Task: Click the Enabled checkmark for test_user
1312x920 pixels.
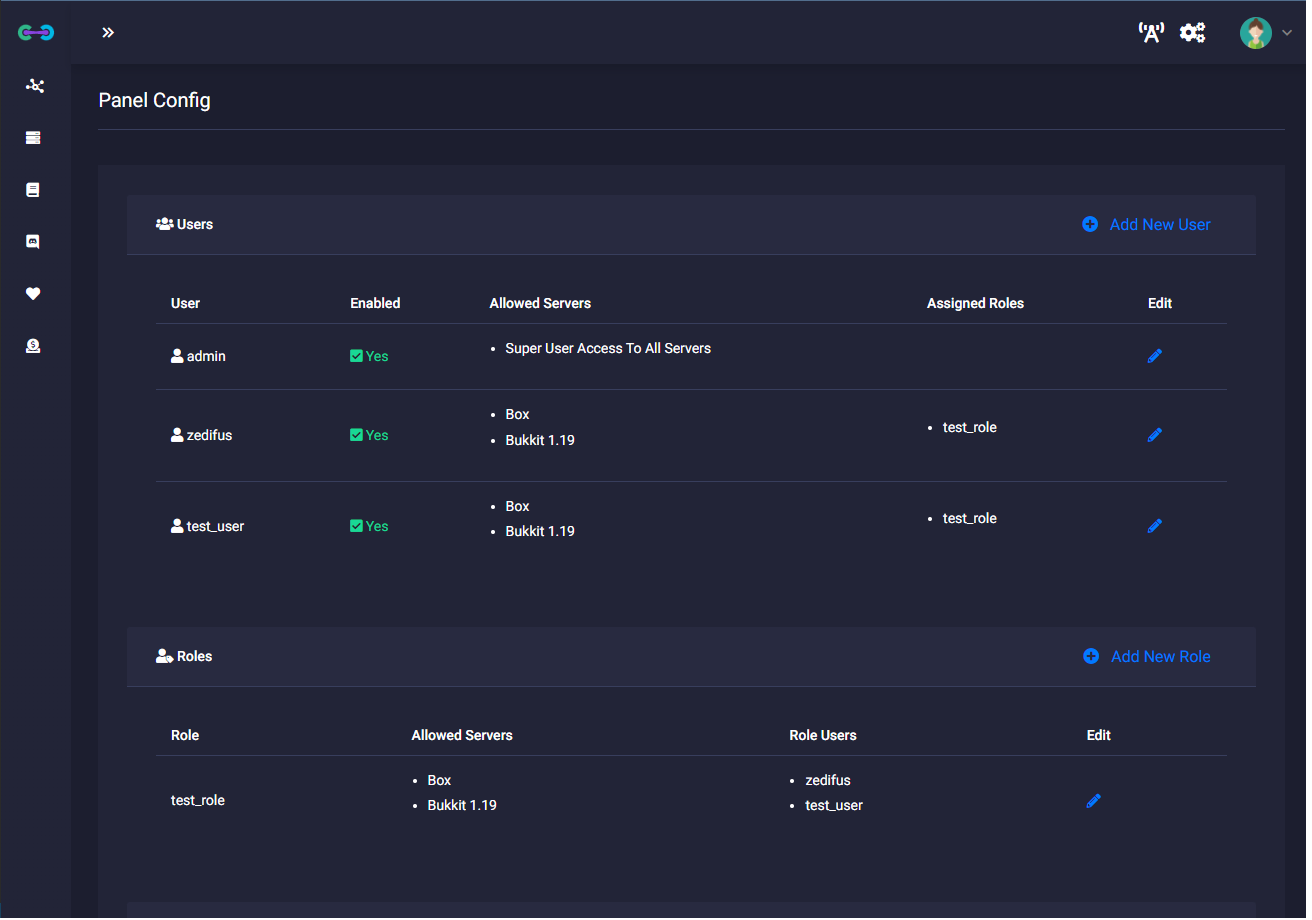Action: click(x=356, y=526)
